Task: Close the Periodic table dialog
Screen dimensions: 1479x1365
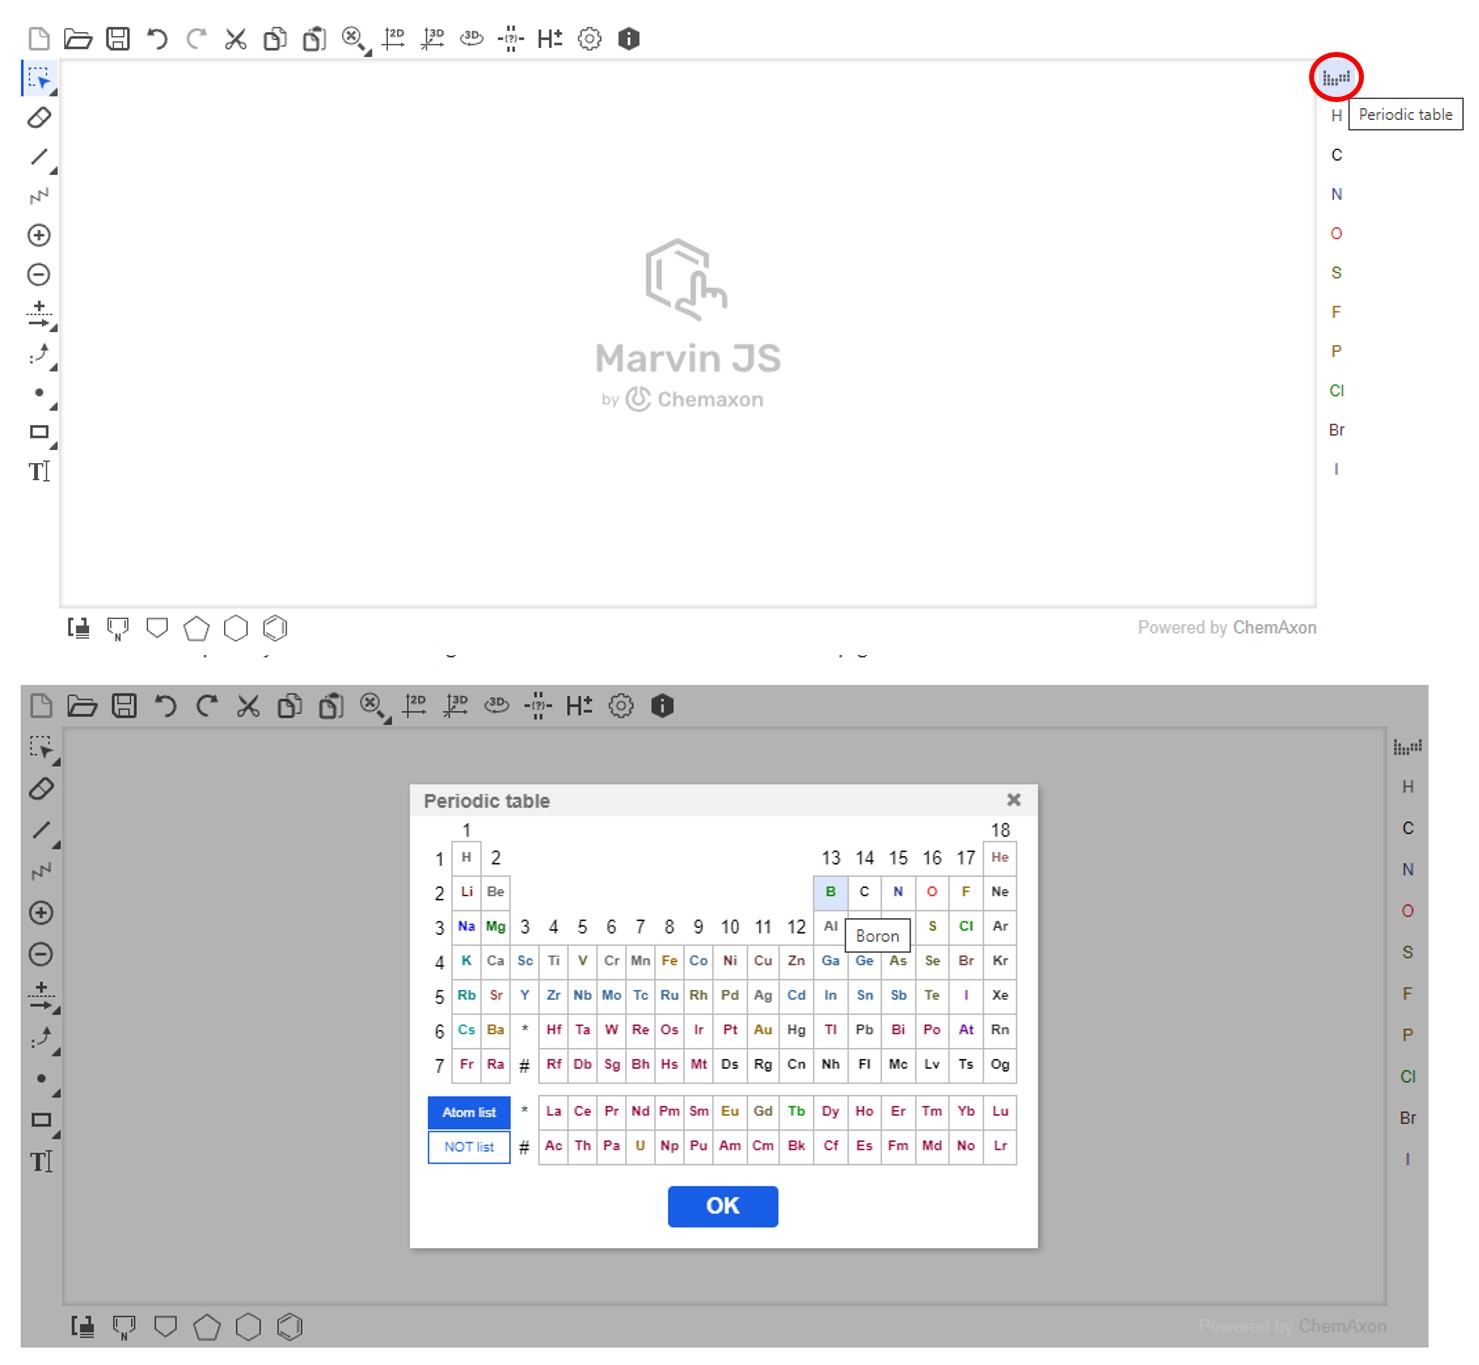Action: click(1014, 800)
